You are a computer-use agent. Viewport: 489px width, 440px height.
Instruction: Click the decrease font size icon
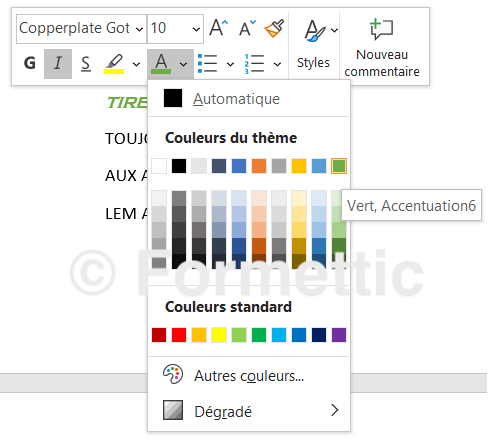pyautogui.click(x=247, y=28)
